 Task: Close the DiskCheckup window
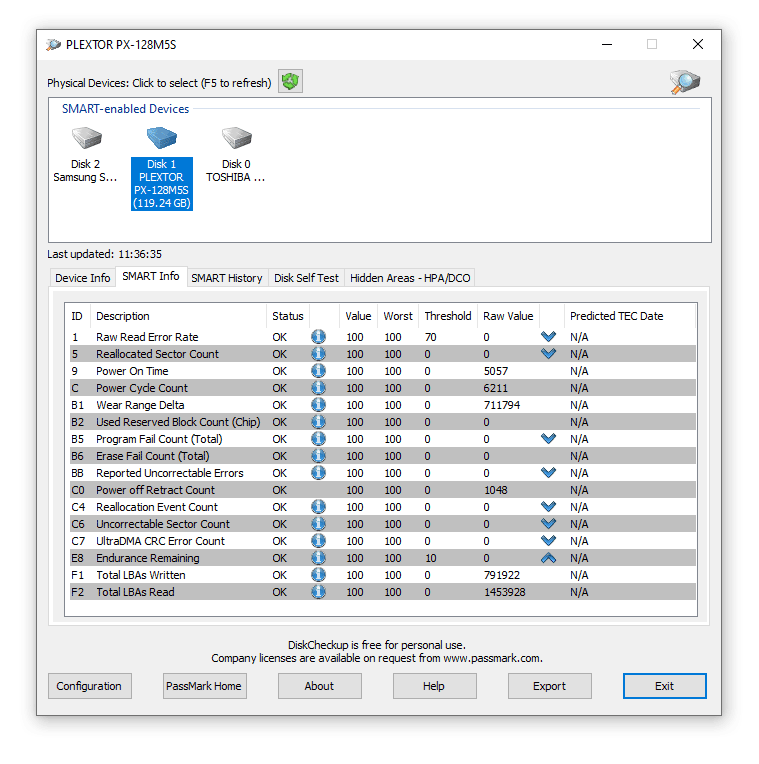point(698,44)
